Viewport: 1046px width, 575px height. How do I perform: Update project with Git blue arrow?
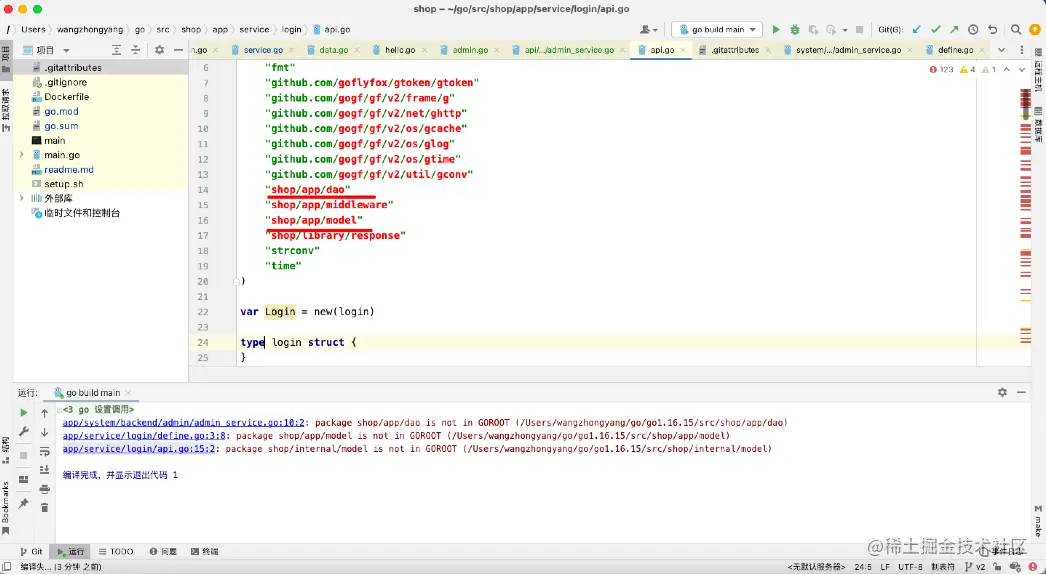(x=917, y=29)
